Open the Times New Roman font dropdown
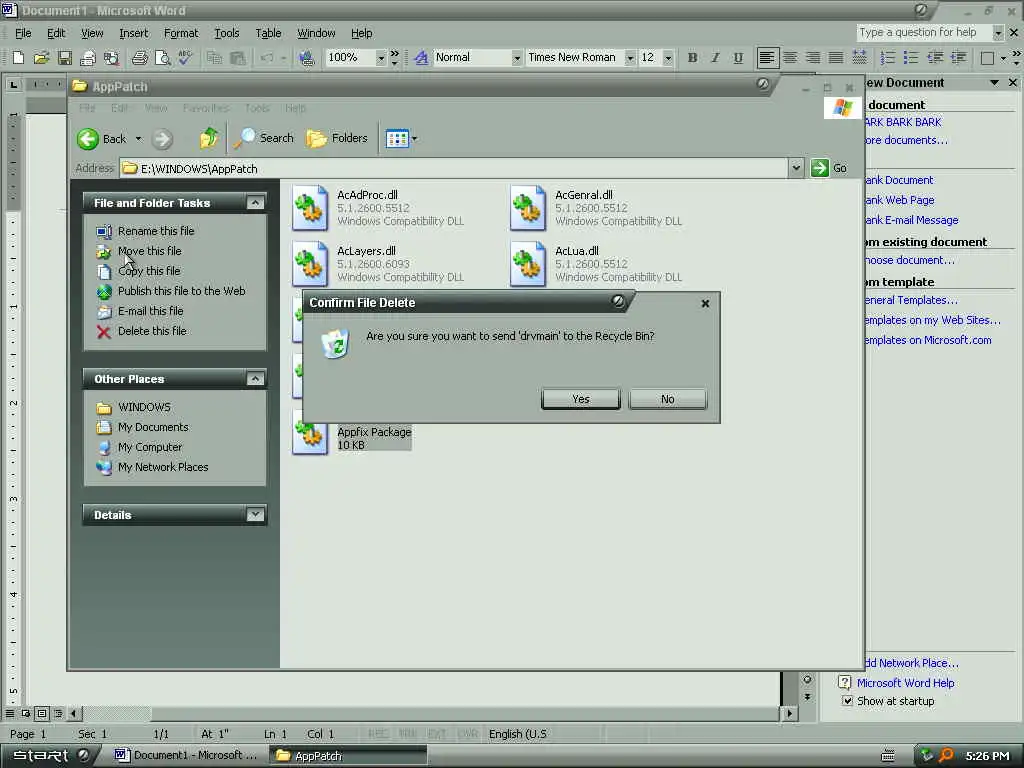The image size is (1024, 768). (x=630, y=58)
